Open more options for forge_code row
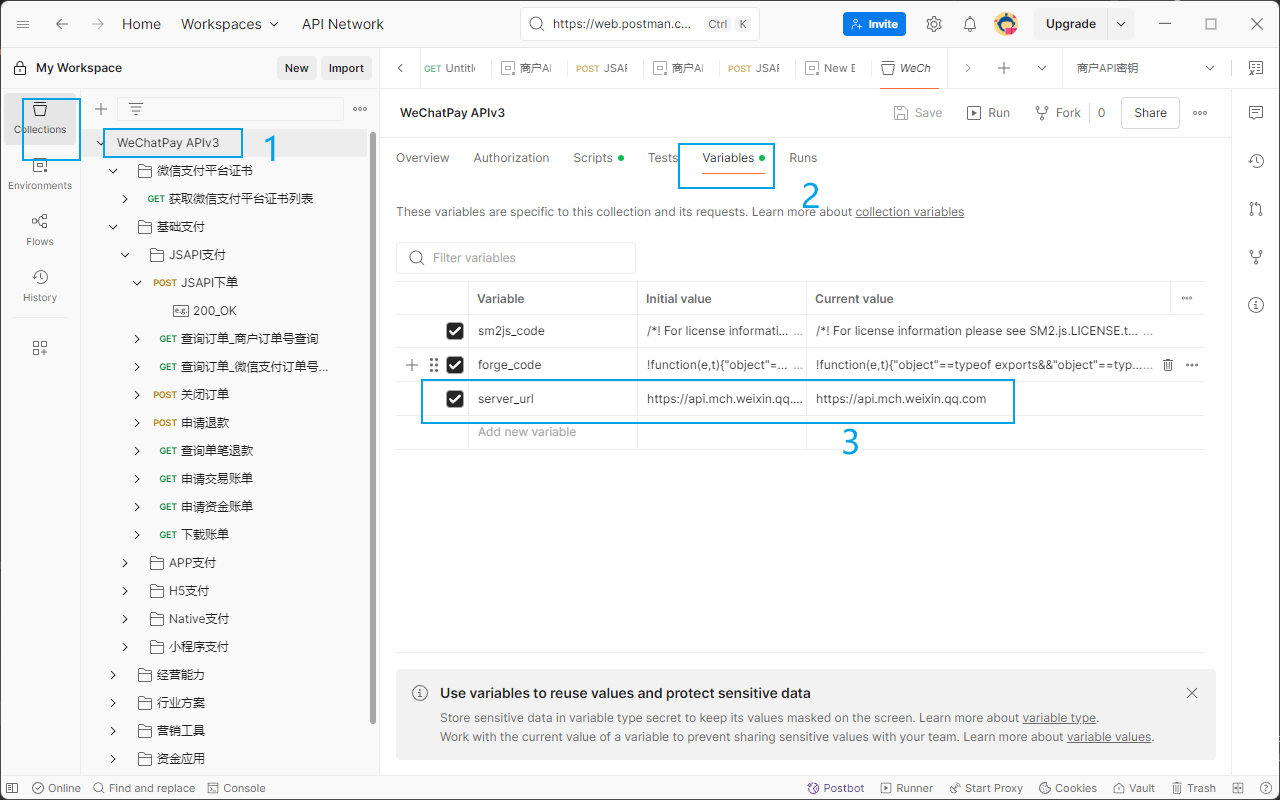Viewport: 1280px width, 800px height. [x=1192, y=365]
